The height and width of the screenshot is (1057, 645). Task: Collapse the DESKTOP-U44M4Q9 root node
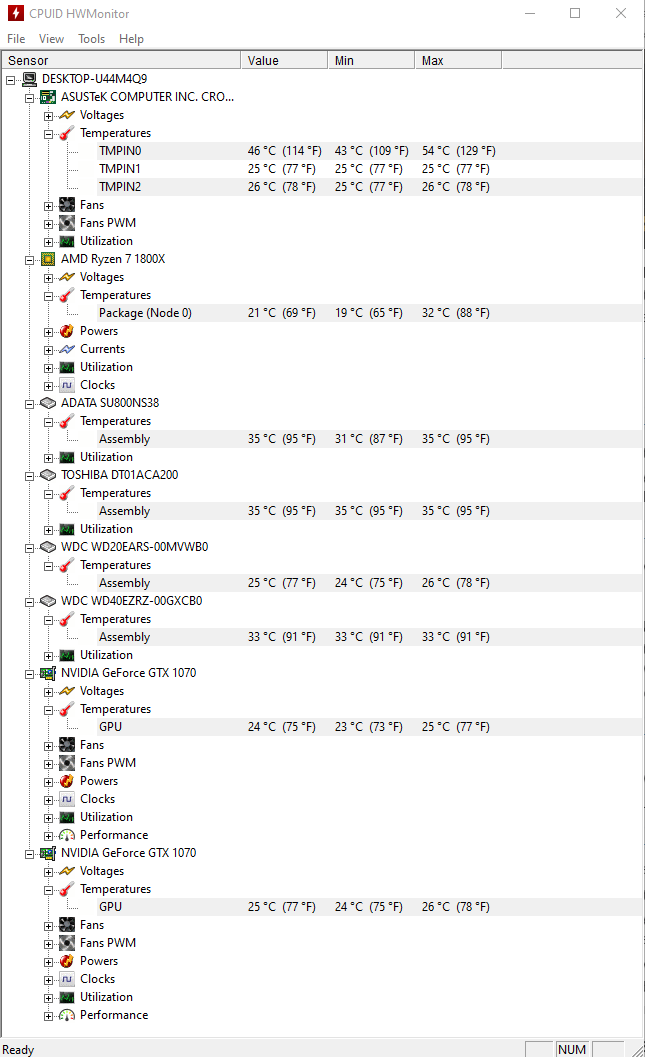tap(11, 79)
